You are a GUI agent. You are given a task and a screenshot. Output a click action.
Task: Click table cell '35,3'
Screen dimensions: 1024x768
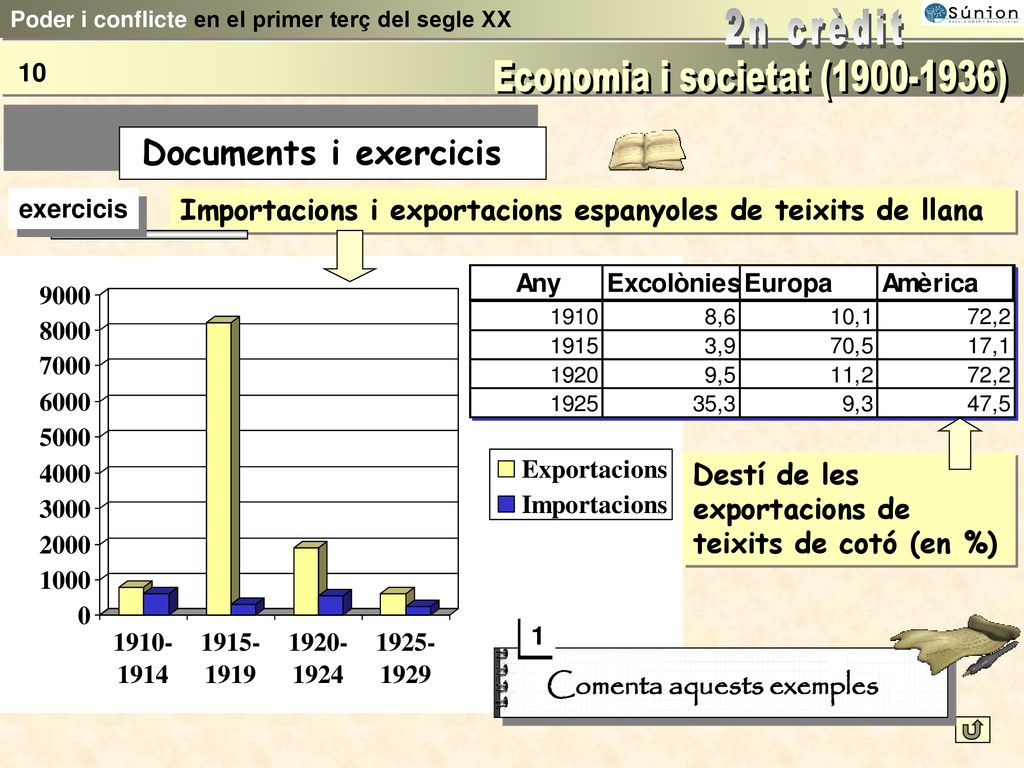click(x=671, y=403)
